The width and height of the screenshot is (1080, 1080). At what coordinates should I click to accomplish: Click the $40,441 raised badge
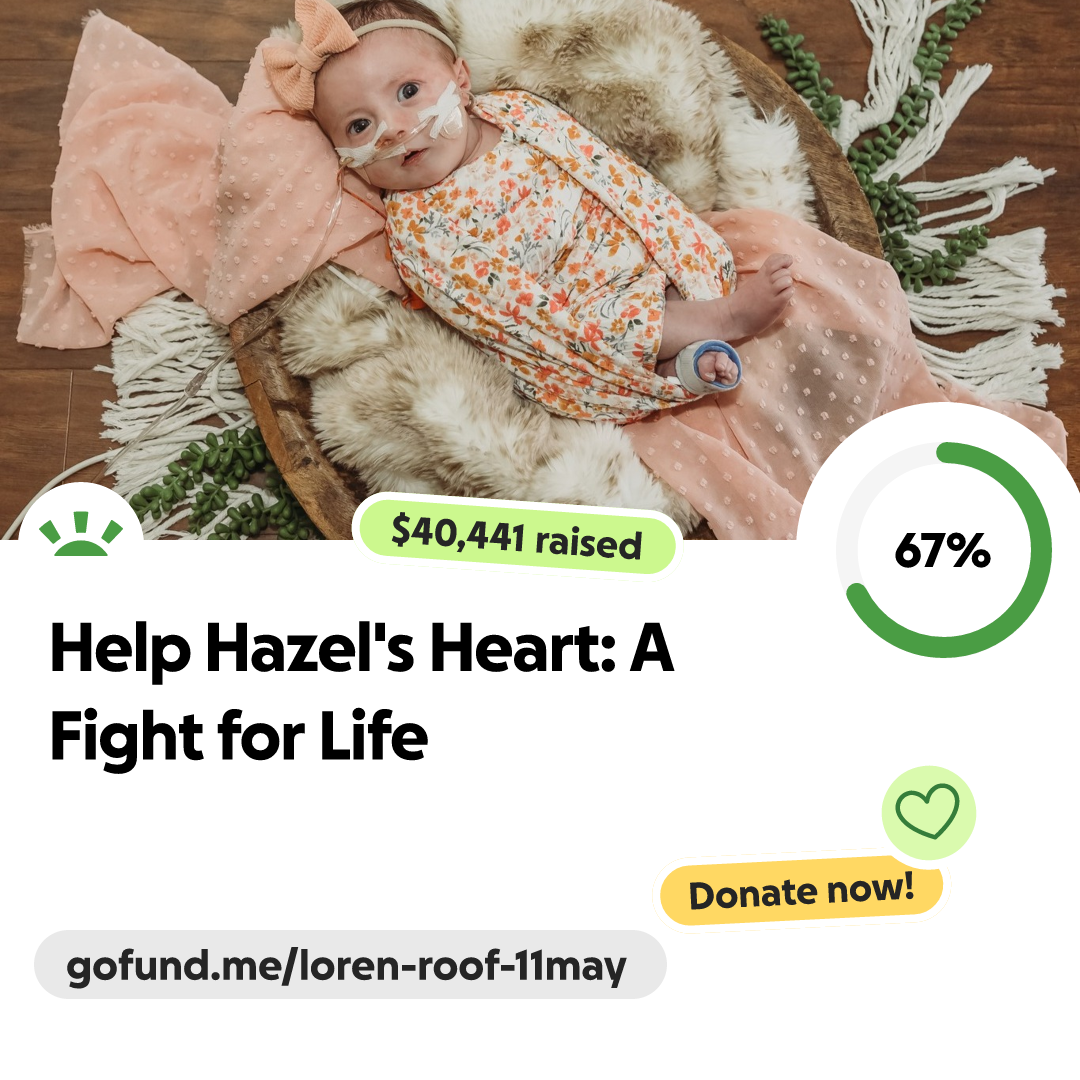point(517,537)
